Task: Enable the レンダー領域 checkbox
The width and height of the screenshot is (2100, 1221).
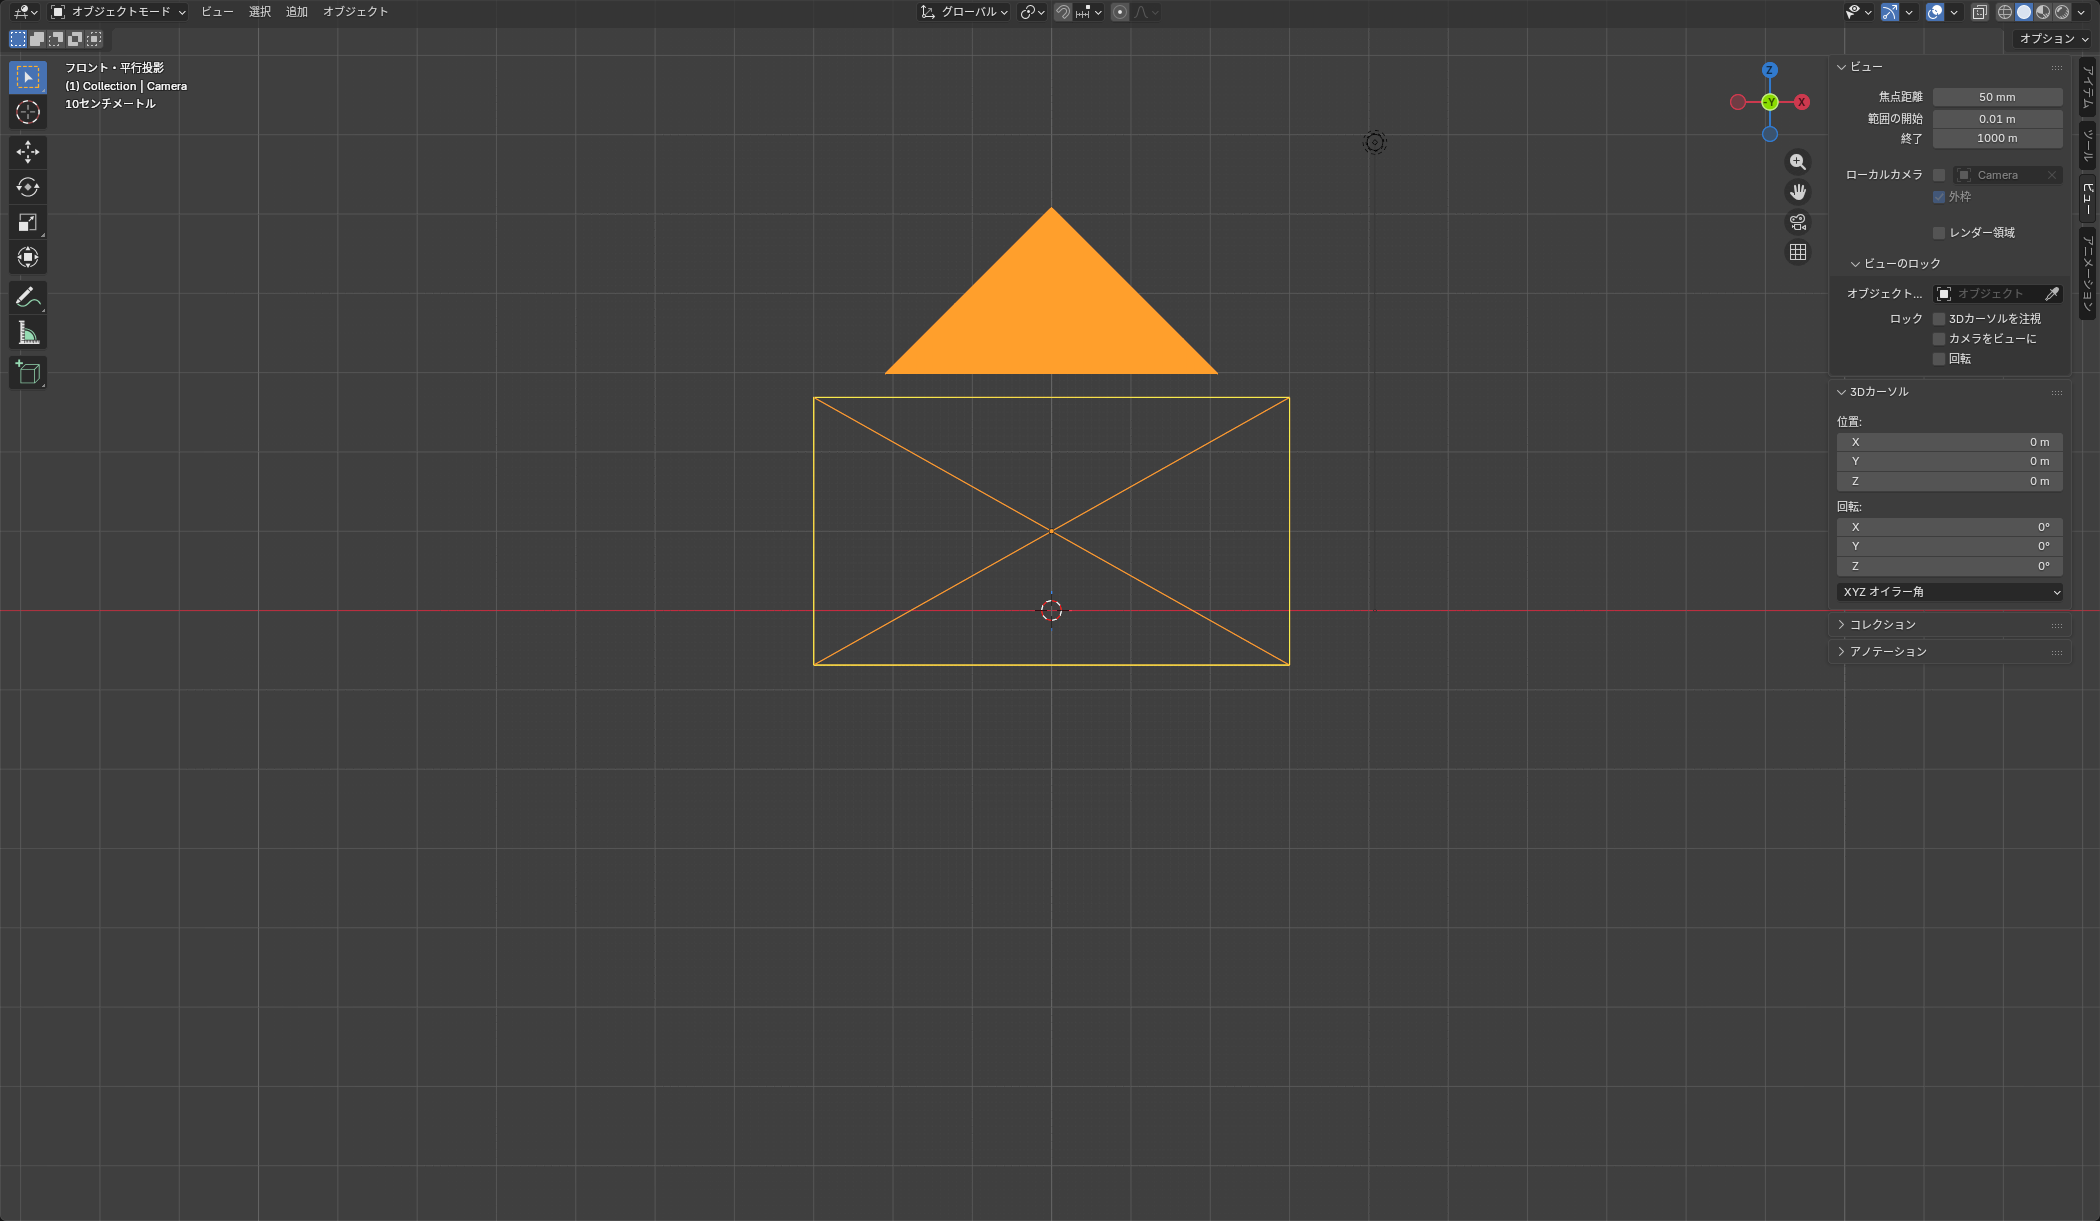Action: tap(1939, 233)
